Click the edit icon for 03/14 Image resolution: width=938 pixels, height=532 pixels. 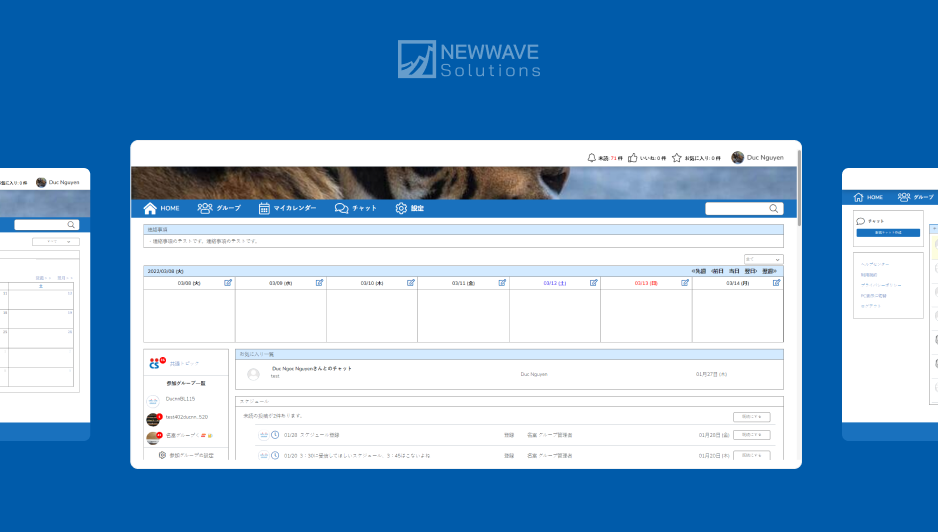pos(776,283)
